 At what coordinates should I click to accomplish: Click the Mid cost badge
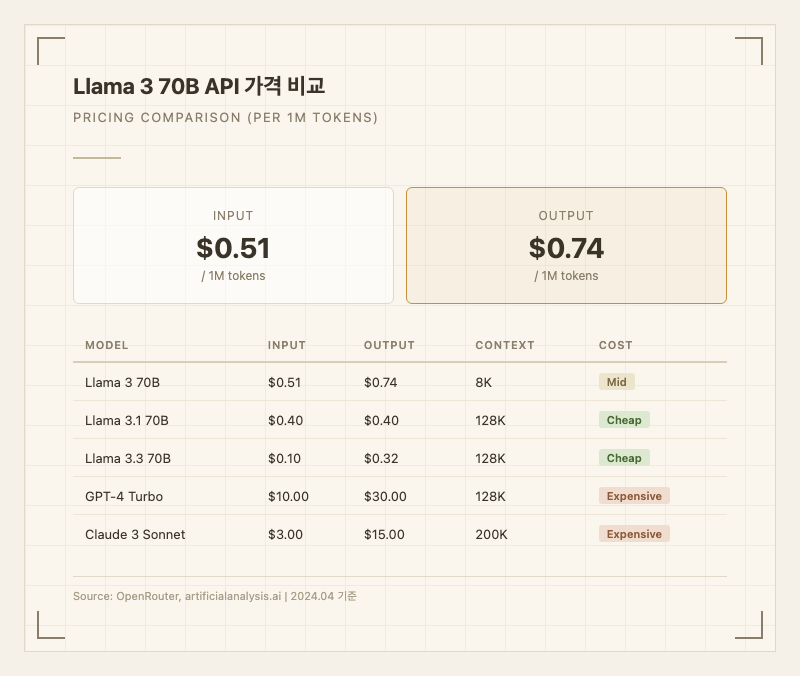(x=618, y=382)
